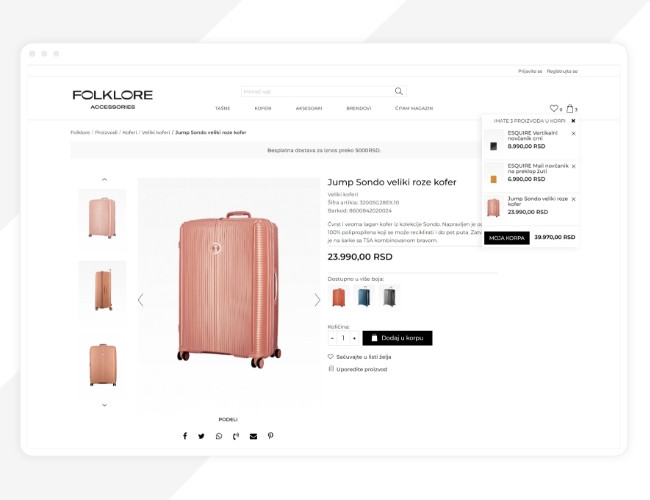Screen dimensions: 650x500
Task: Remove ESQUIRE Vertikalni novčanik from cart
Action: click(573, 133)
